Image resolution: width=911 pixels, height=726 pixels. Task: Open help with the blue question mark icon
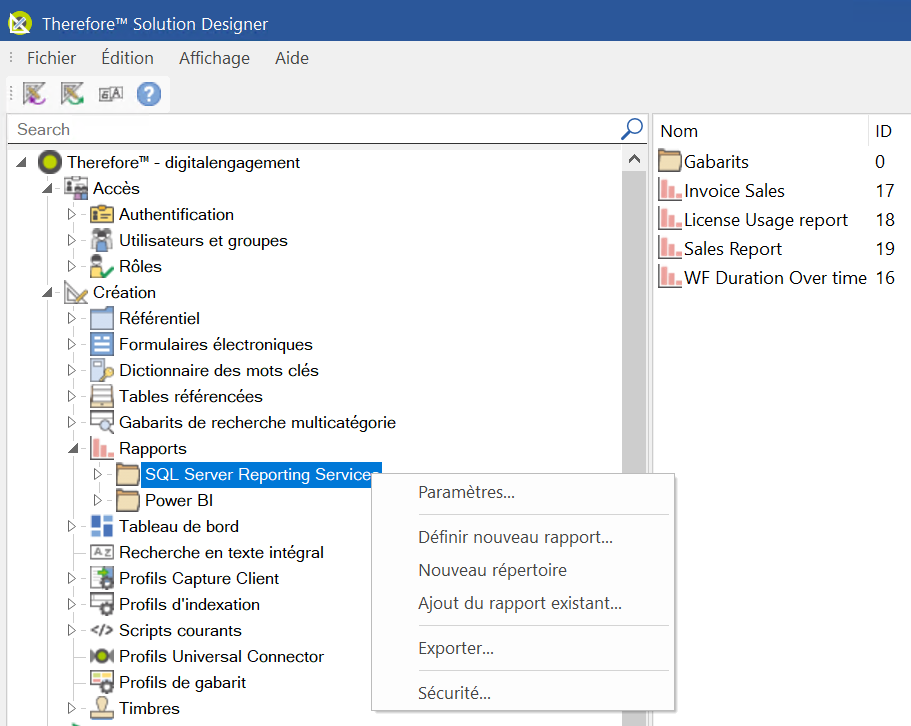click(x=149, y=94)
